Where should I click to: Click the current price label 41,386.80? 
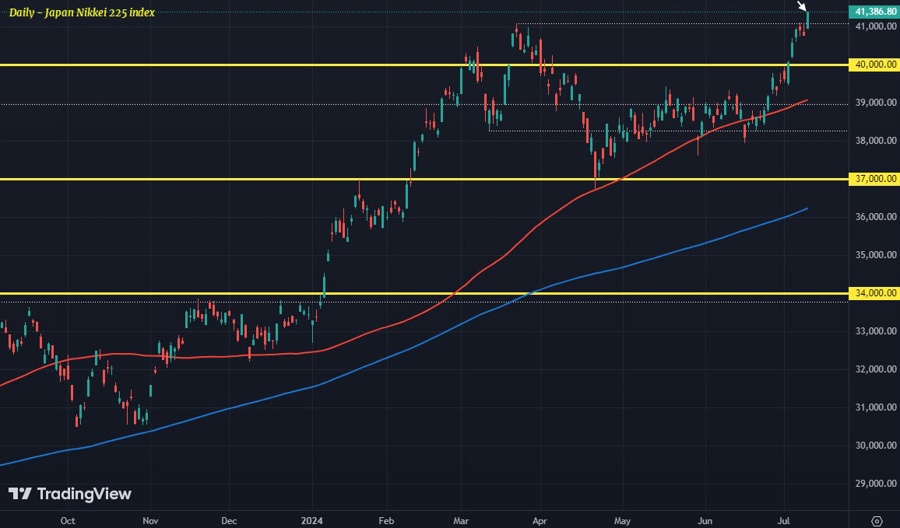(870, 11)
